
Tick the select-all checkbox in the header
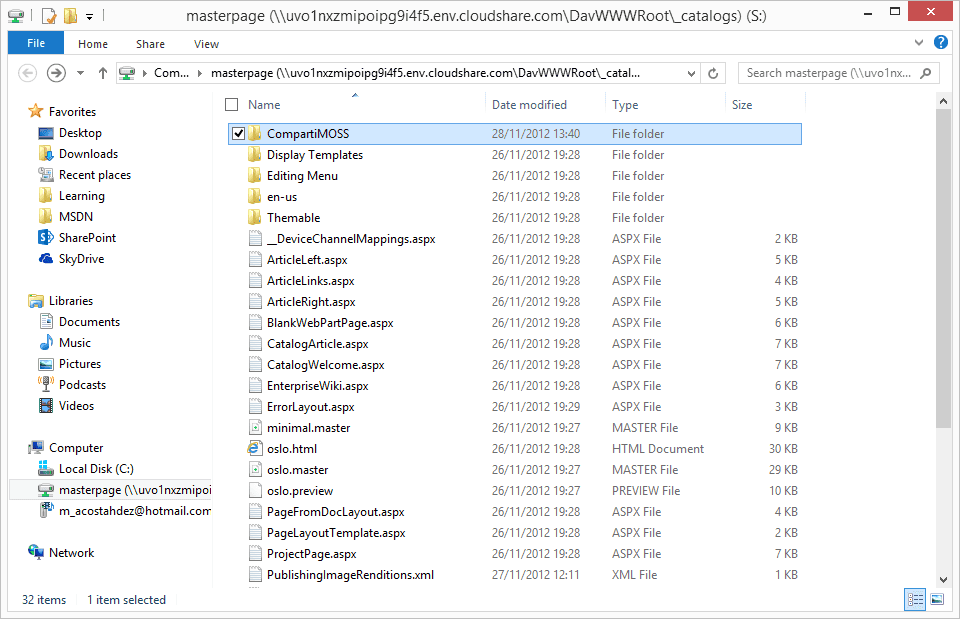(231, 105)
